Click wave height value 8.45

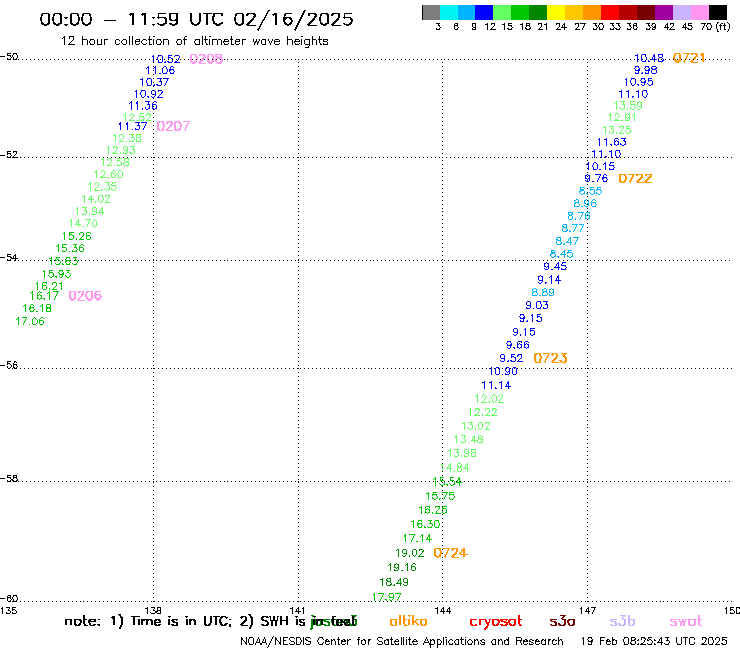click(561, 253)
